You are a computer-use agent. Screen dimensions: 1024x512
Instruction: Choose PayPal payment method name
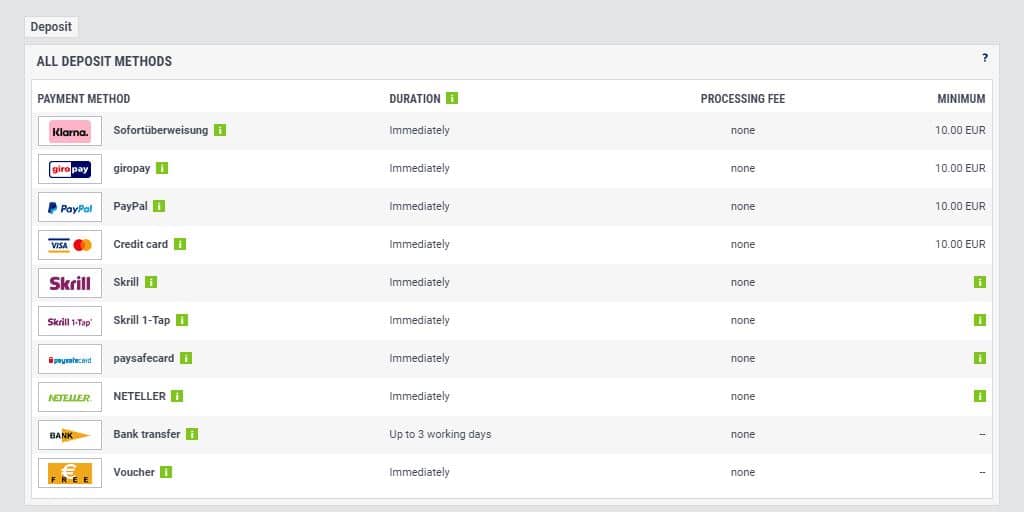click(131, 206)
